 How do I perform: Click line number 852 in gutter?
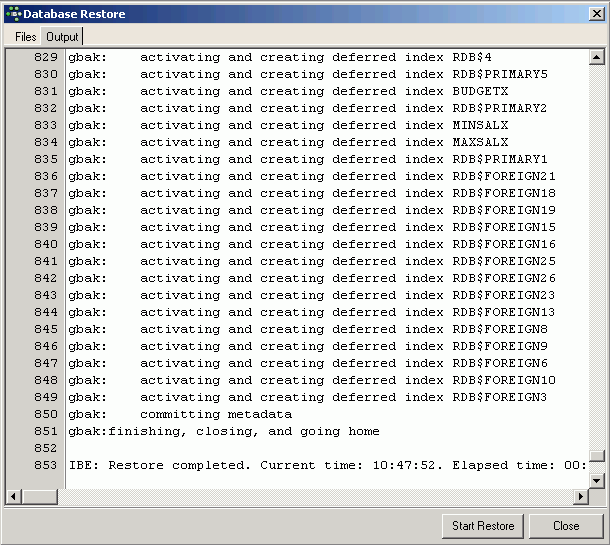click(x=46, y=448)
